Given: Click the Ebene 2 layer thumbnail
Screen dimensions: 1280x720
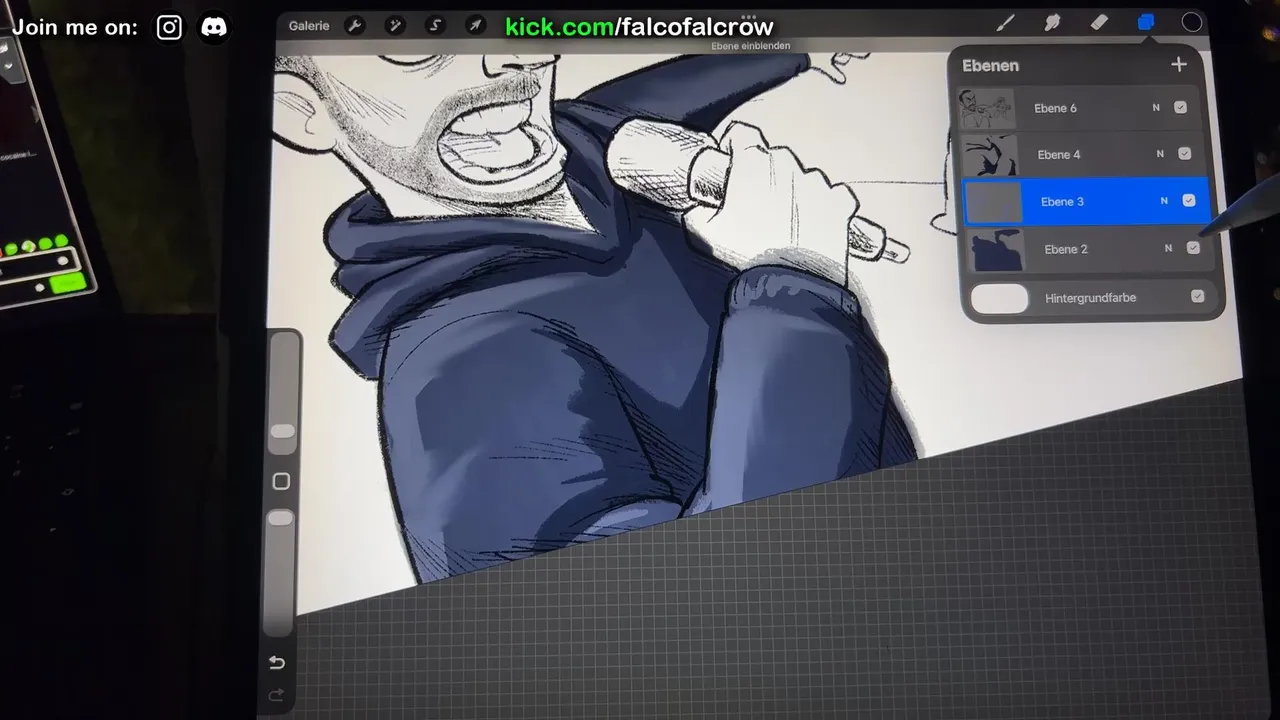Looking at the screenshot, I should [997, 250].
